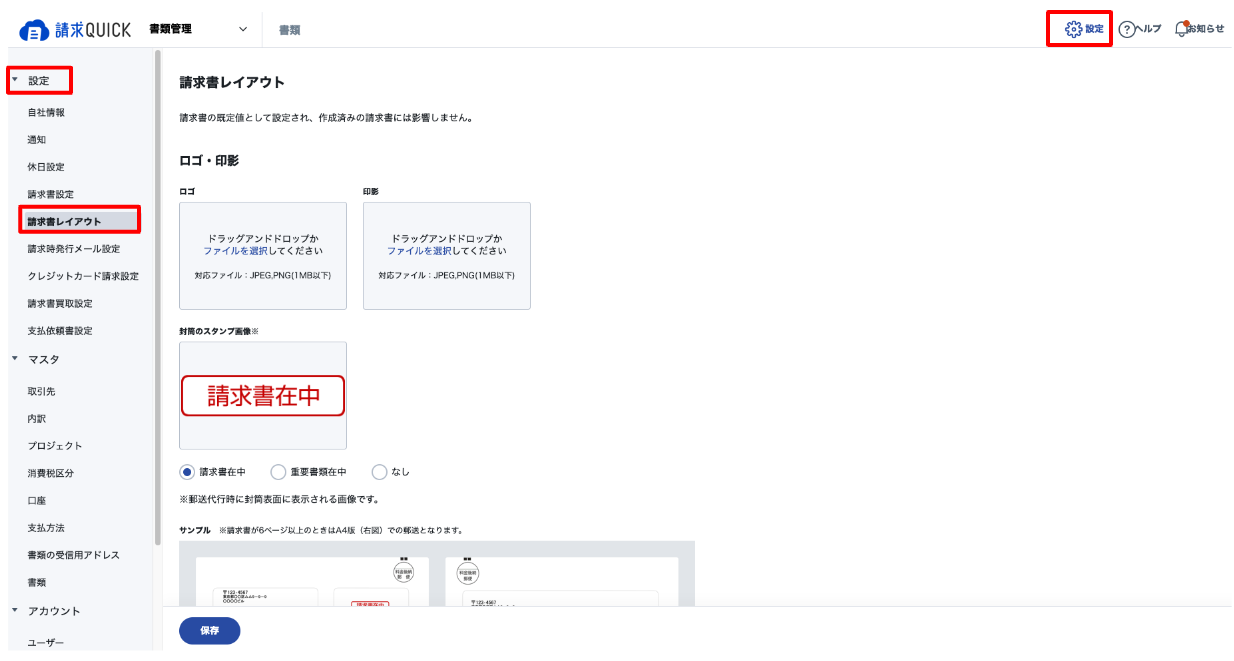Screen dimensions: 1234x661
Task: Select the 重要書類在中 radio button
Action: 279,472
